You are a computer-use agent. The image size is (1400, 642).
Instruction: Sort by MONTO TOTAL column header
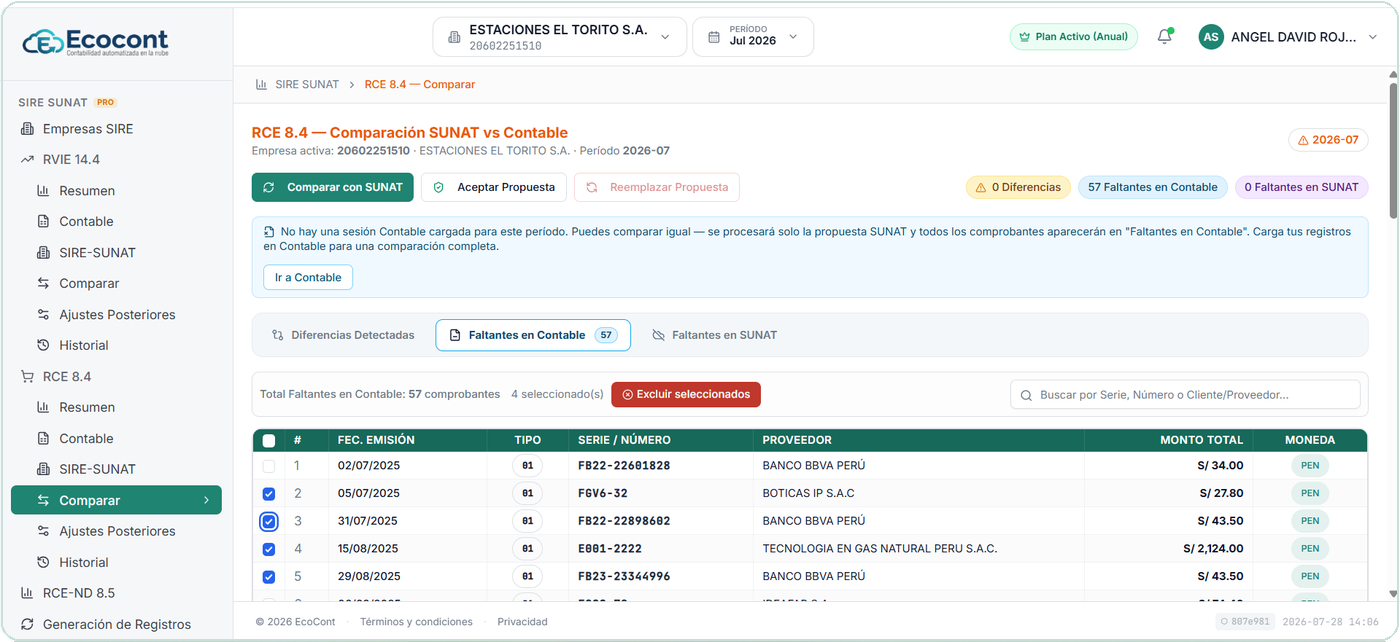tap(1201, 440)
